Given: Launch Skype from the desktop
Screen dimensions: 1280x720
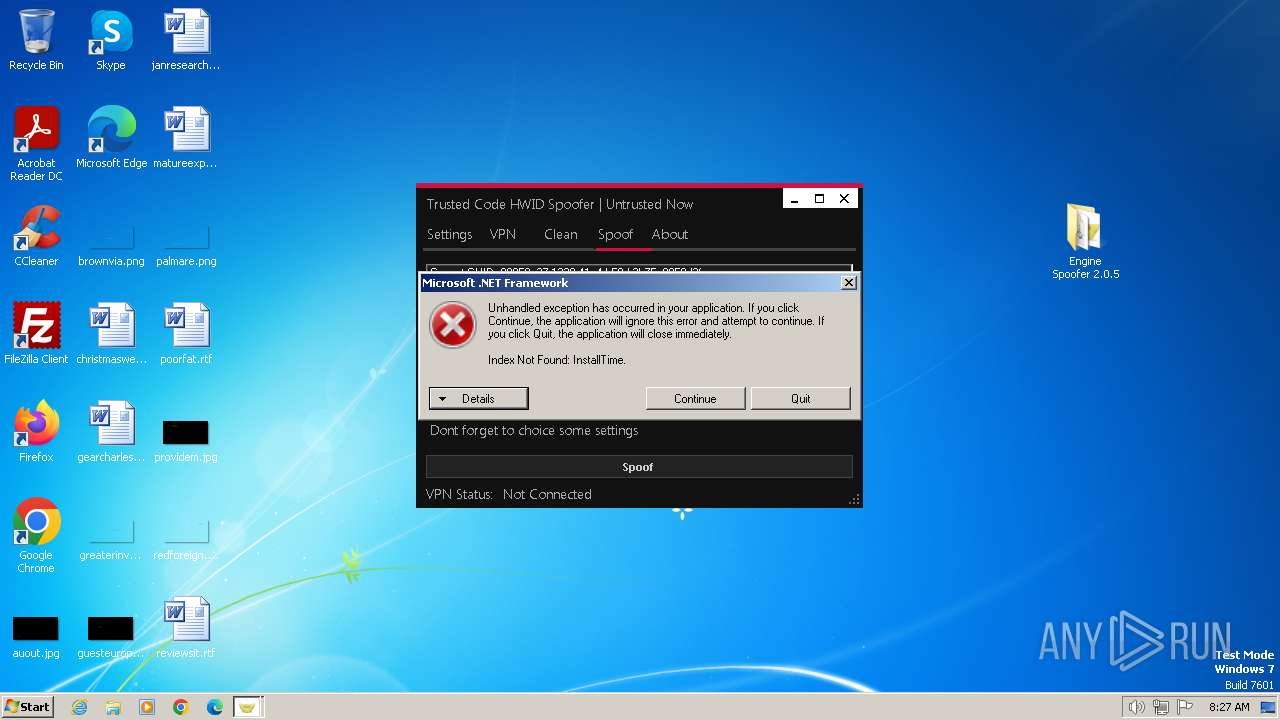Looking at the screenshot, I should [110, 40].
